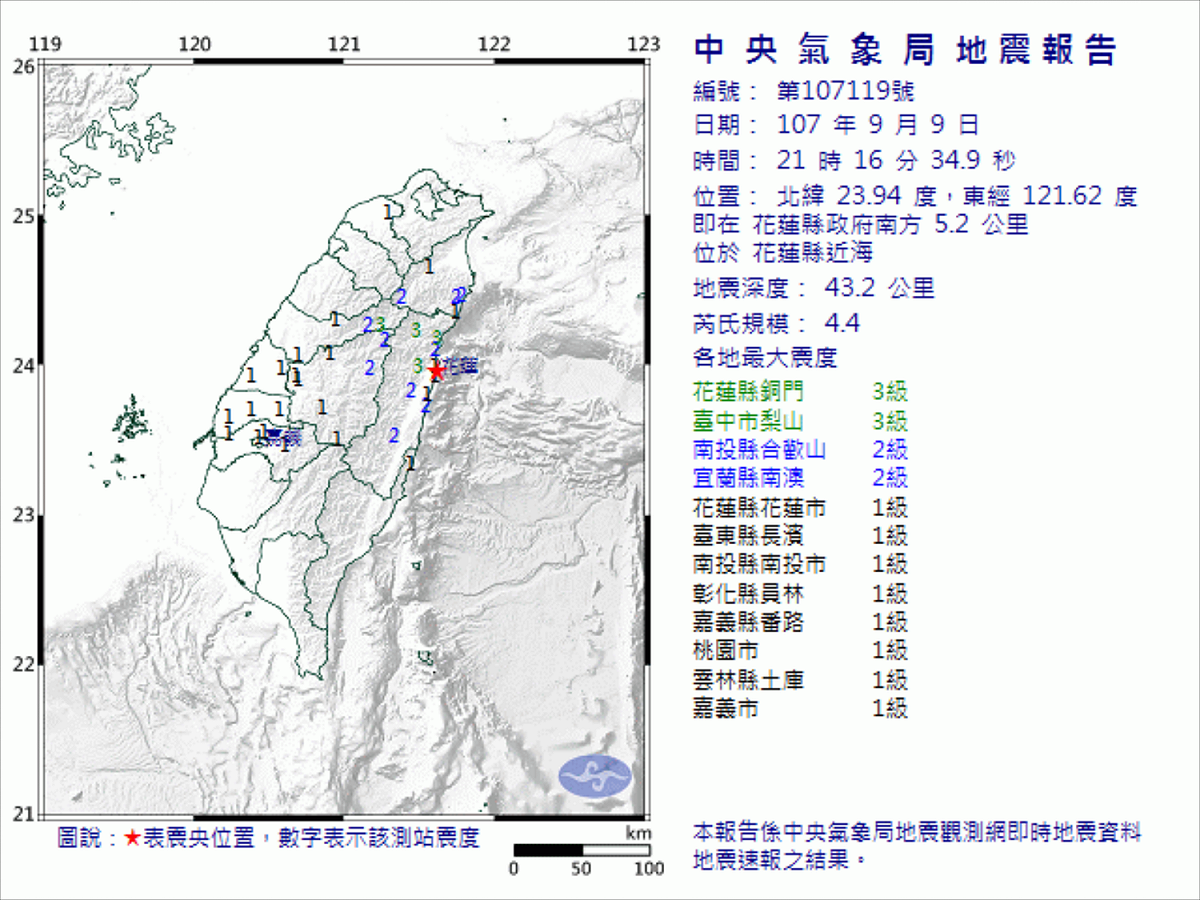The image size is (1200, 900).
Task: Click longitude label 119 on the top axis
Action: click(43, 44)
